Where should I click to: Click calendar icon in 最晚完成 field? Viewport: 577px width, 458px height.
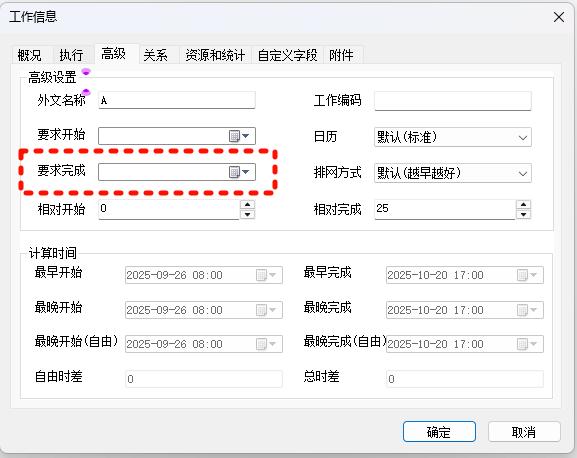point(522,310)
